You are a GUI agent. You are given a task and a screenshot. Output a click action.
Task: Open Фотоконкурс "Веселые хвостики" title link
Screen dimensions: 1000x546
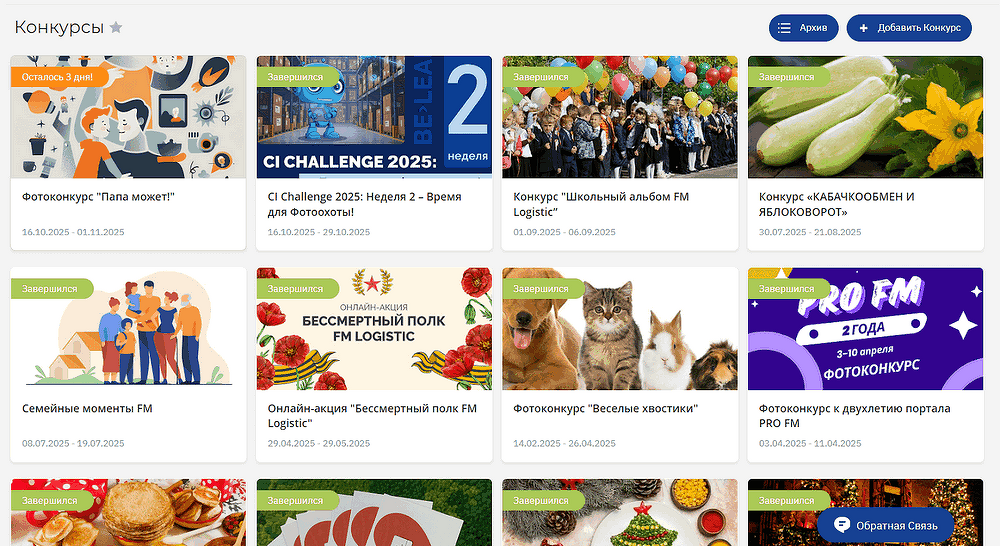click(605, 409)
